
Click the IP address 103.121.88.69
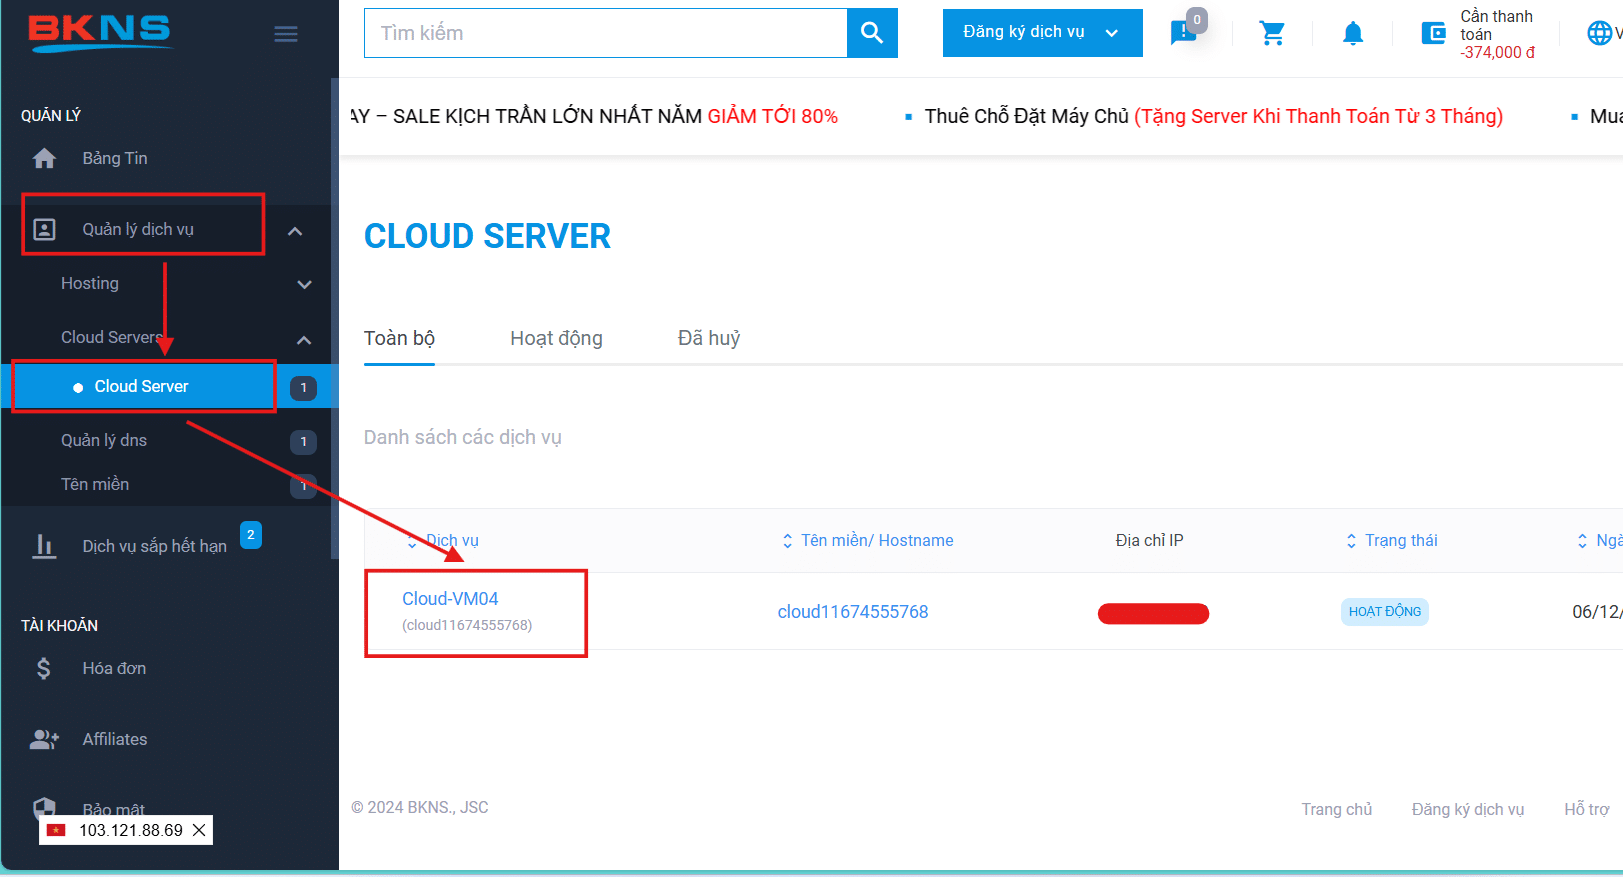pos(131,830)
